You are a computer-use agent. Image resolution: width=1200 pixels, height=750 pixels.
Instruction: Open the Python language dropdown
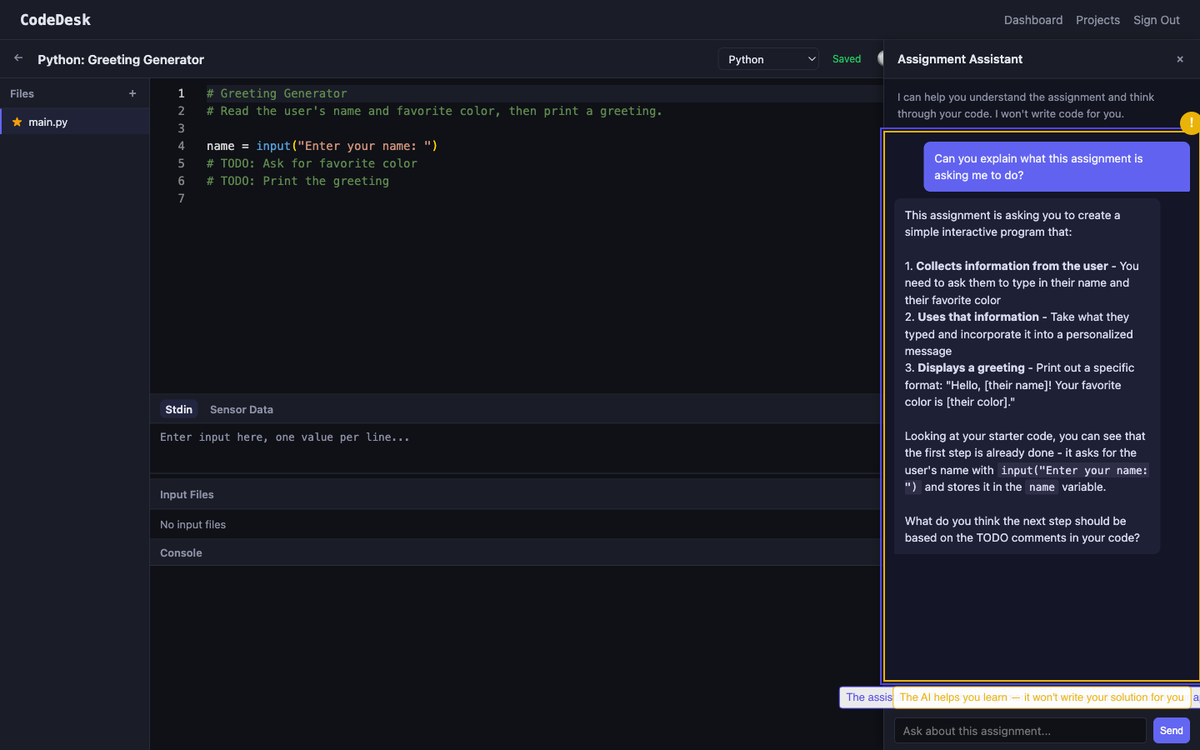pyautogui.click(x=767, y=60)
